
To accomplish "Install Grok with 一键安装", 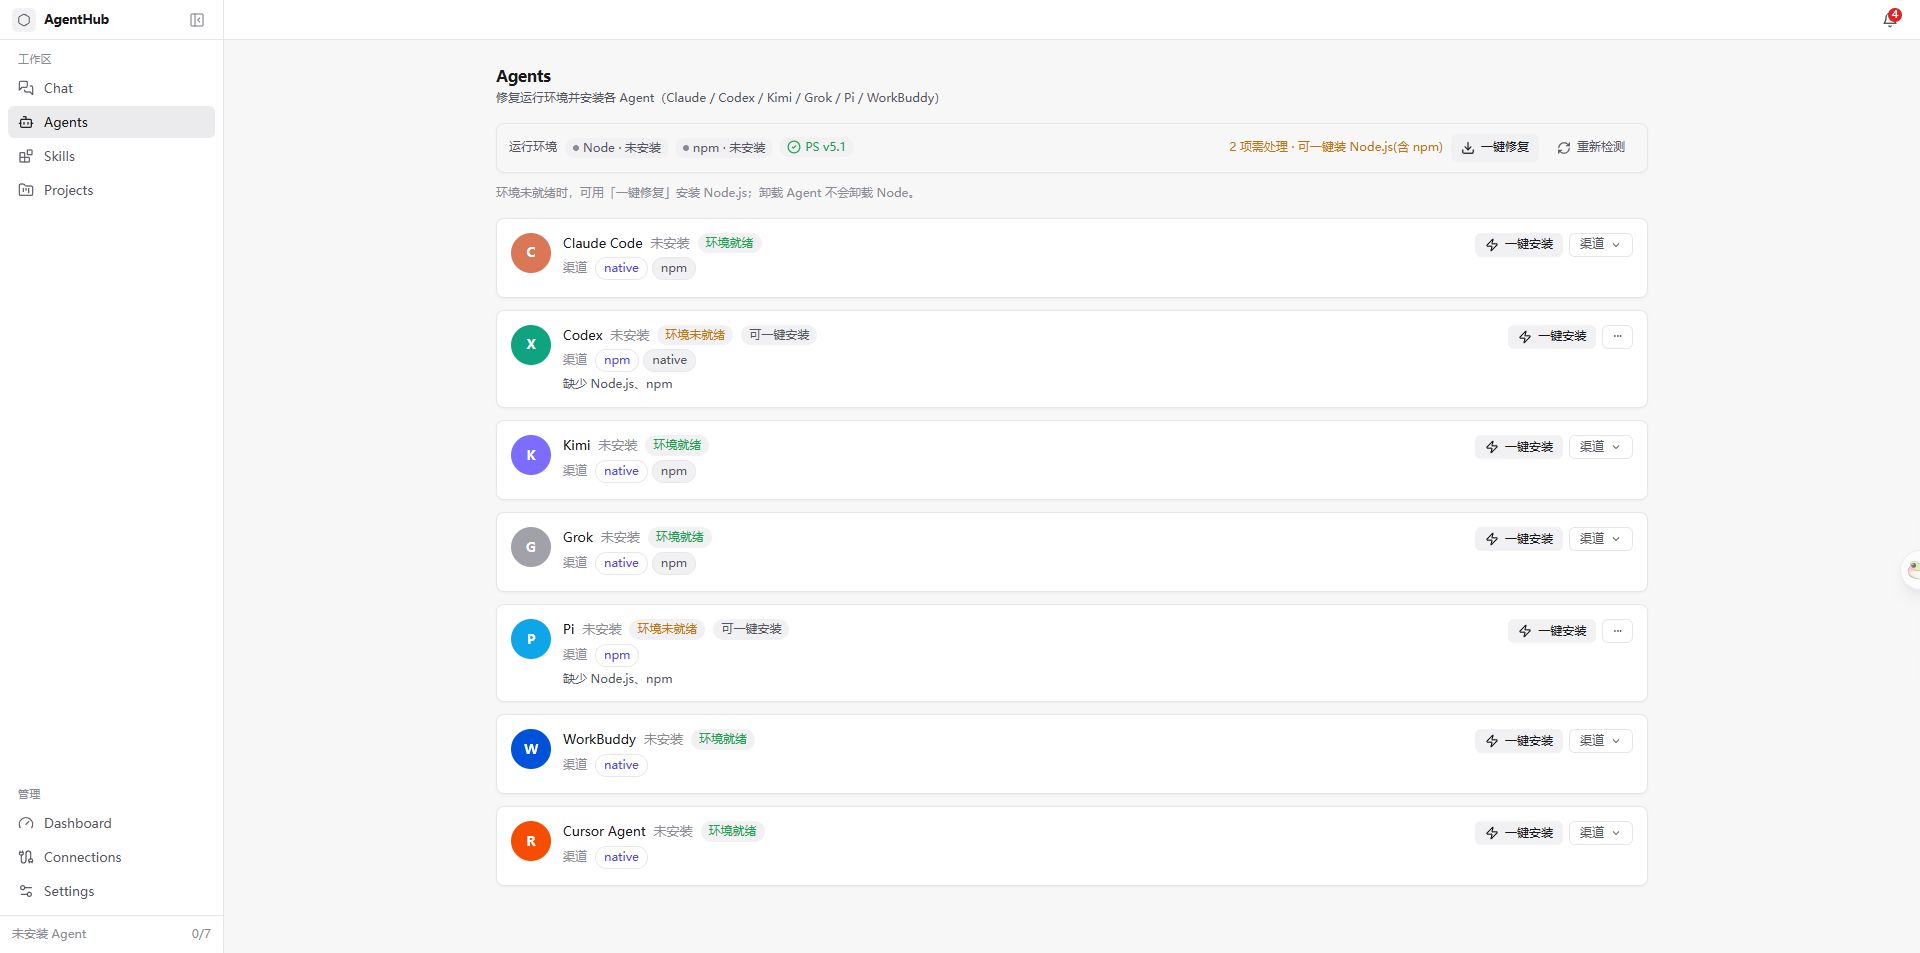I will pyautogui.click(x=1519, y=539).
